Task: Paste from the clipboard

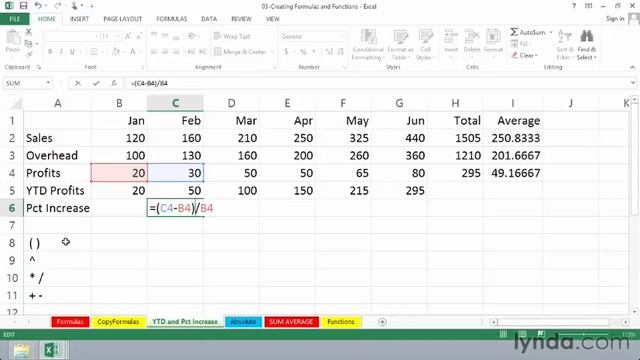Action: pos(13,41)
